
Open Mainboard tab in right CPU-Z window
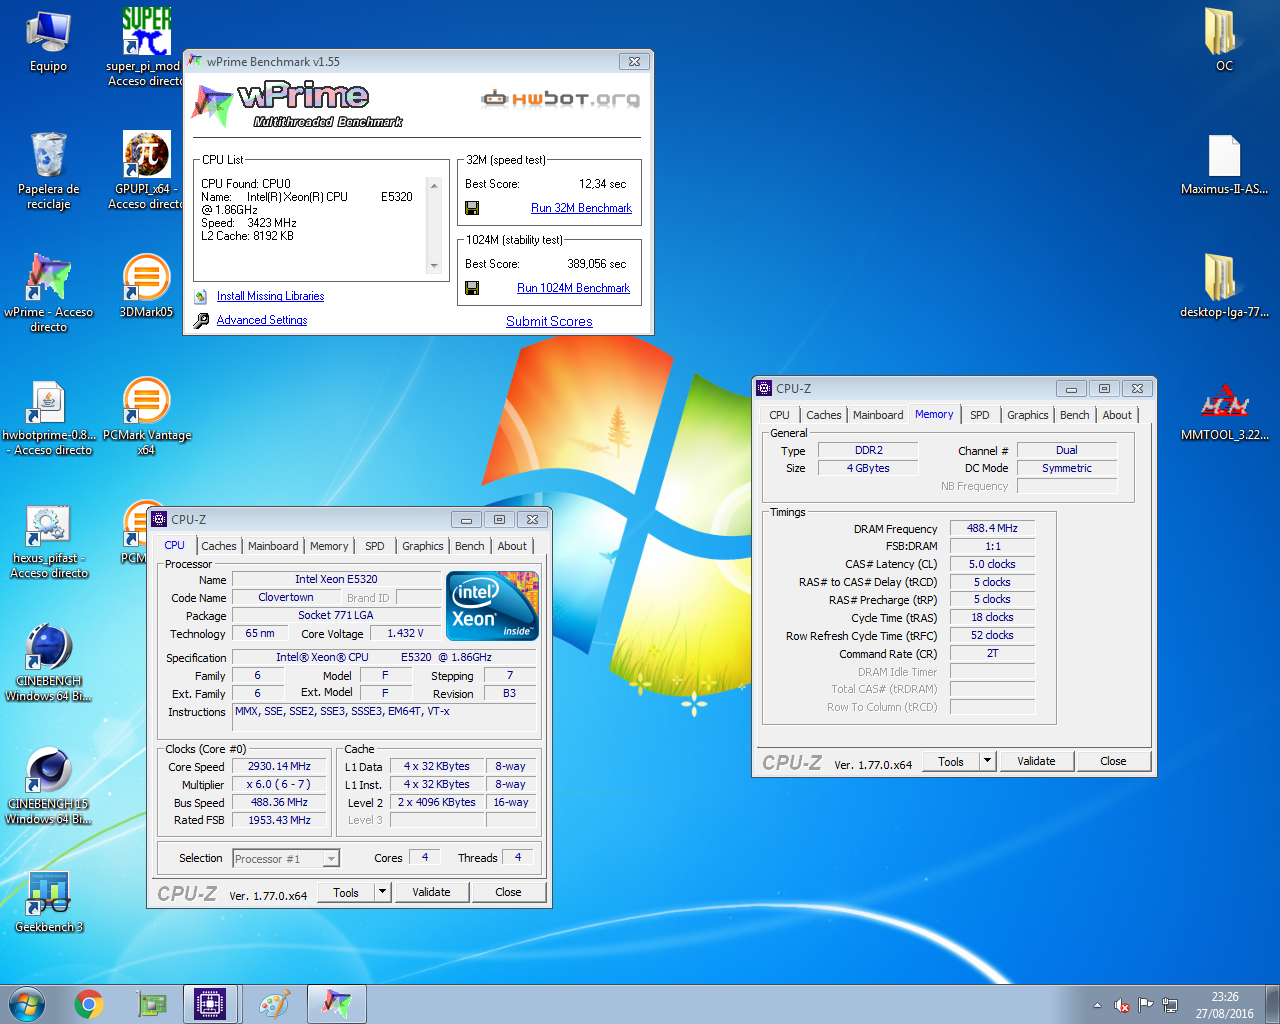878,415
